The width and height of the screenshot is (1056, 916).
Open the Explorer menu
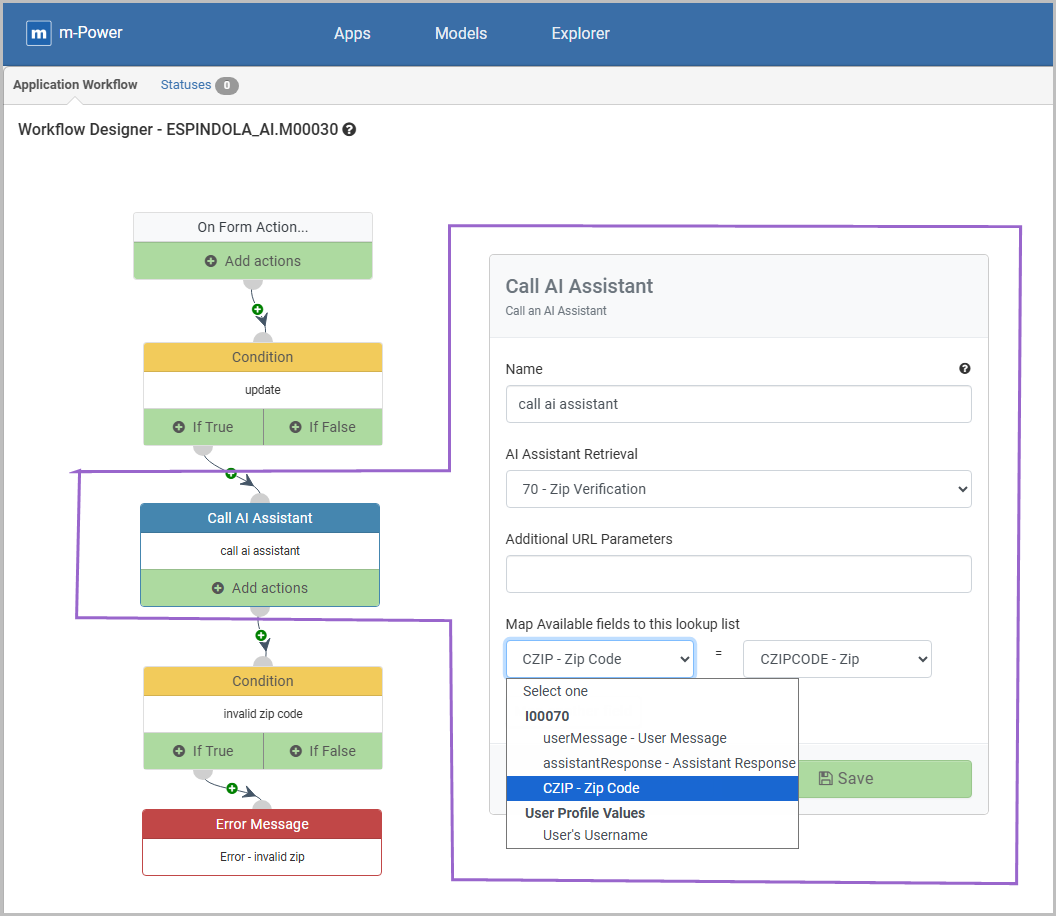pos(580,33)
